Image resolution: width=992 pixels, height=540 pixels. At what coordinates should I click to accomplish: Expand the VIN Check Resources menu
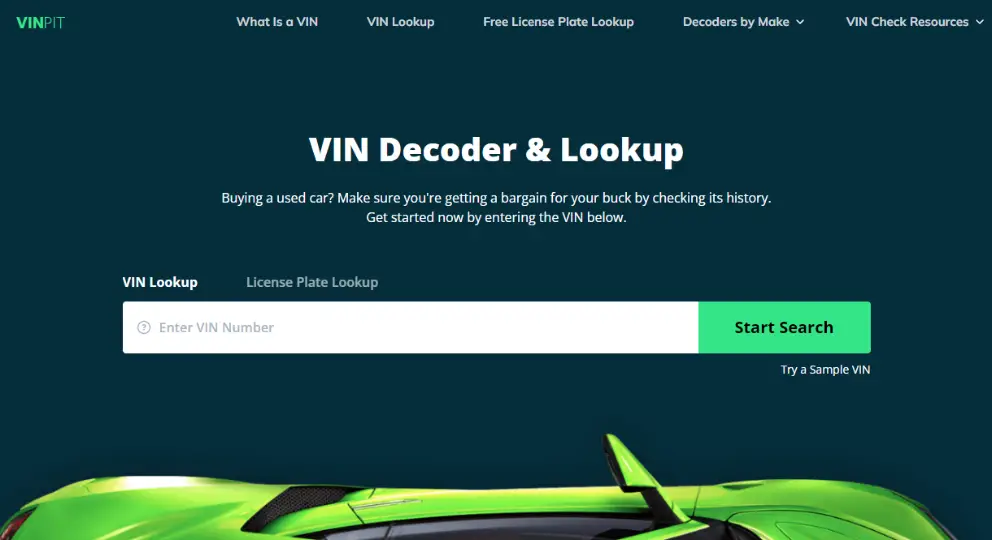(915, 22)
